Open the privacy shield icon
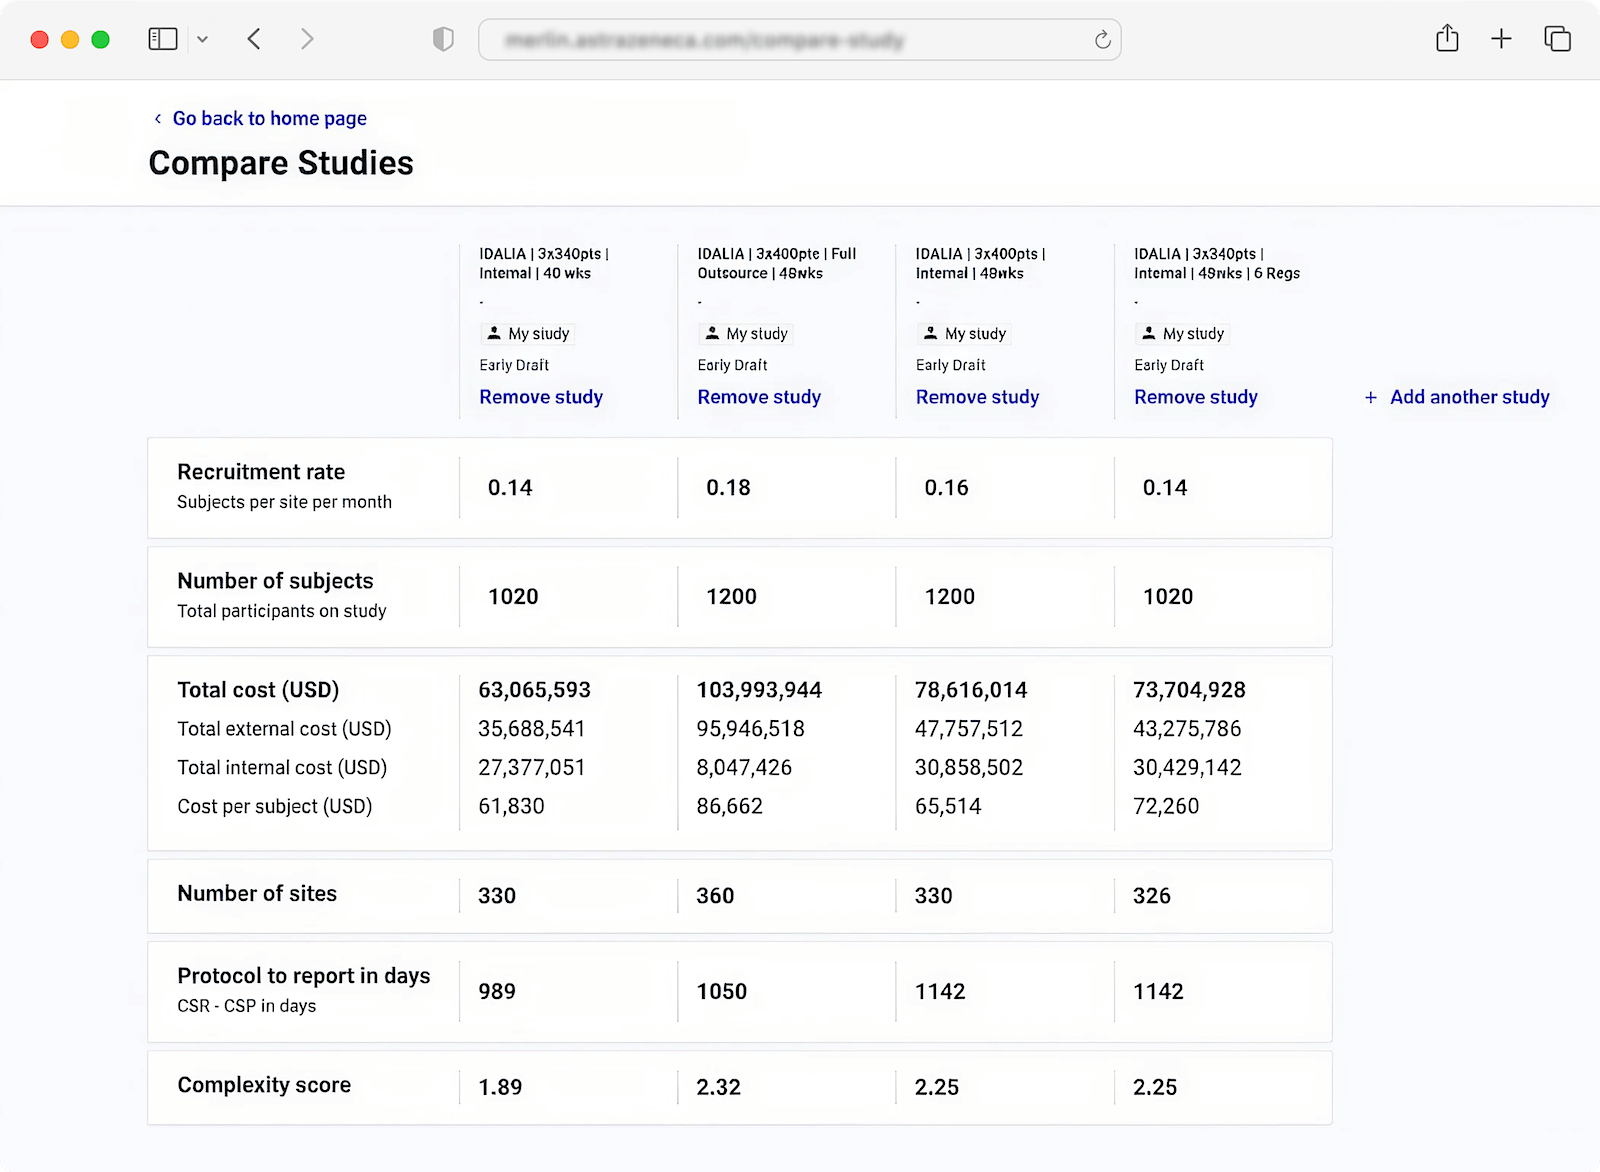Screen dimensions: 1600x1172 point(443,39)
